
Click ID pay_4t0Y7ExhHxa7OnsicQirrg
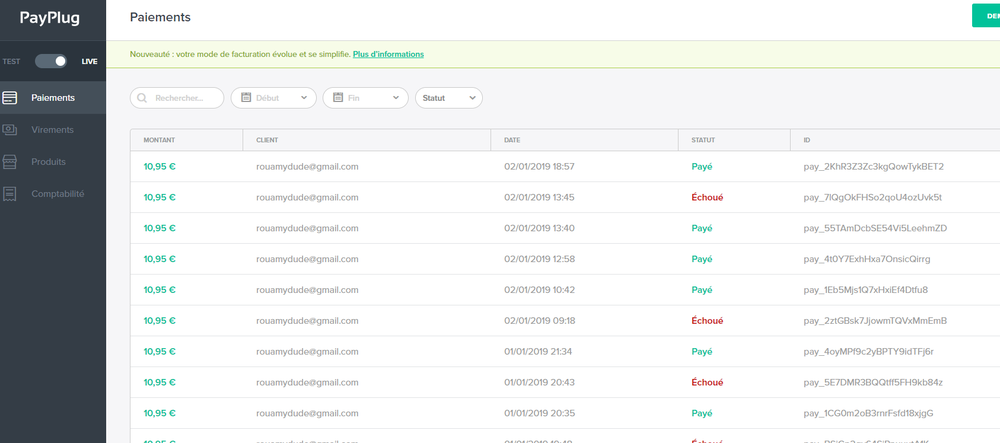[867, 259]
